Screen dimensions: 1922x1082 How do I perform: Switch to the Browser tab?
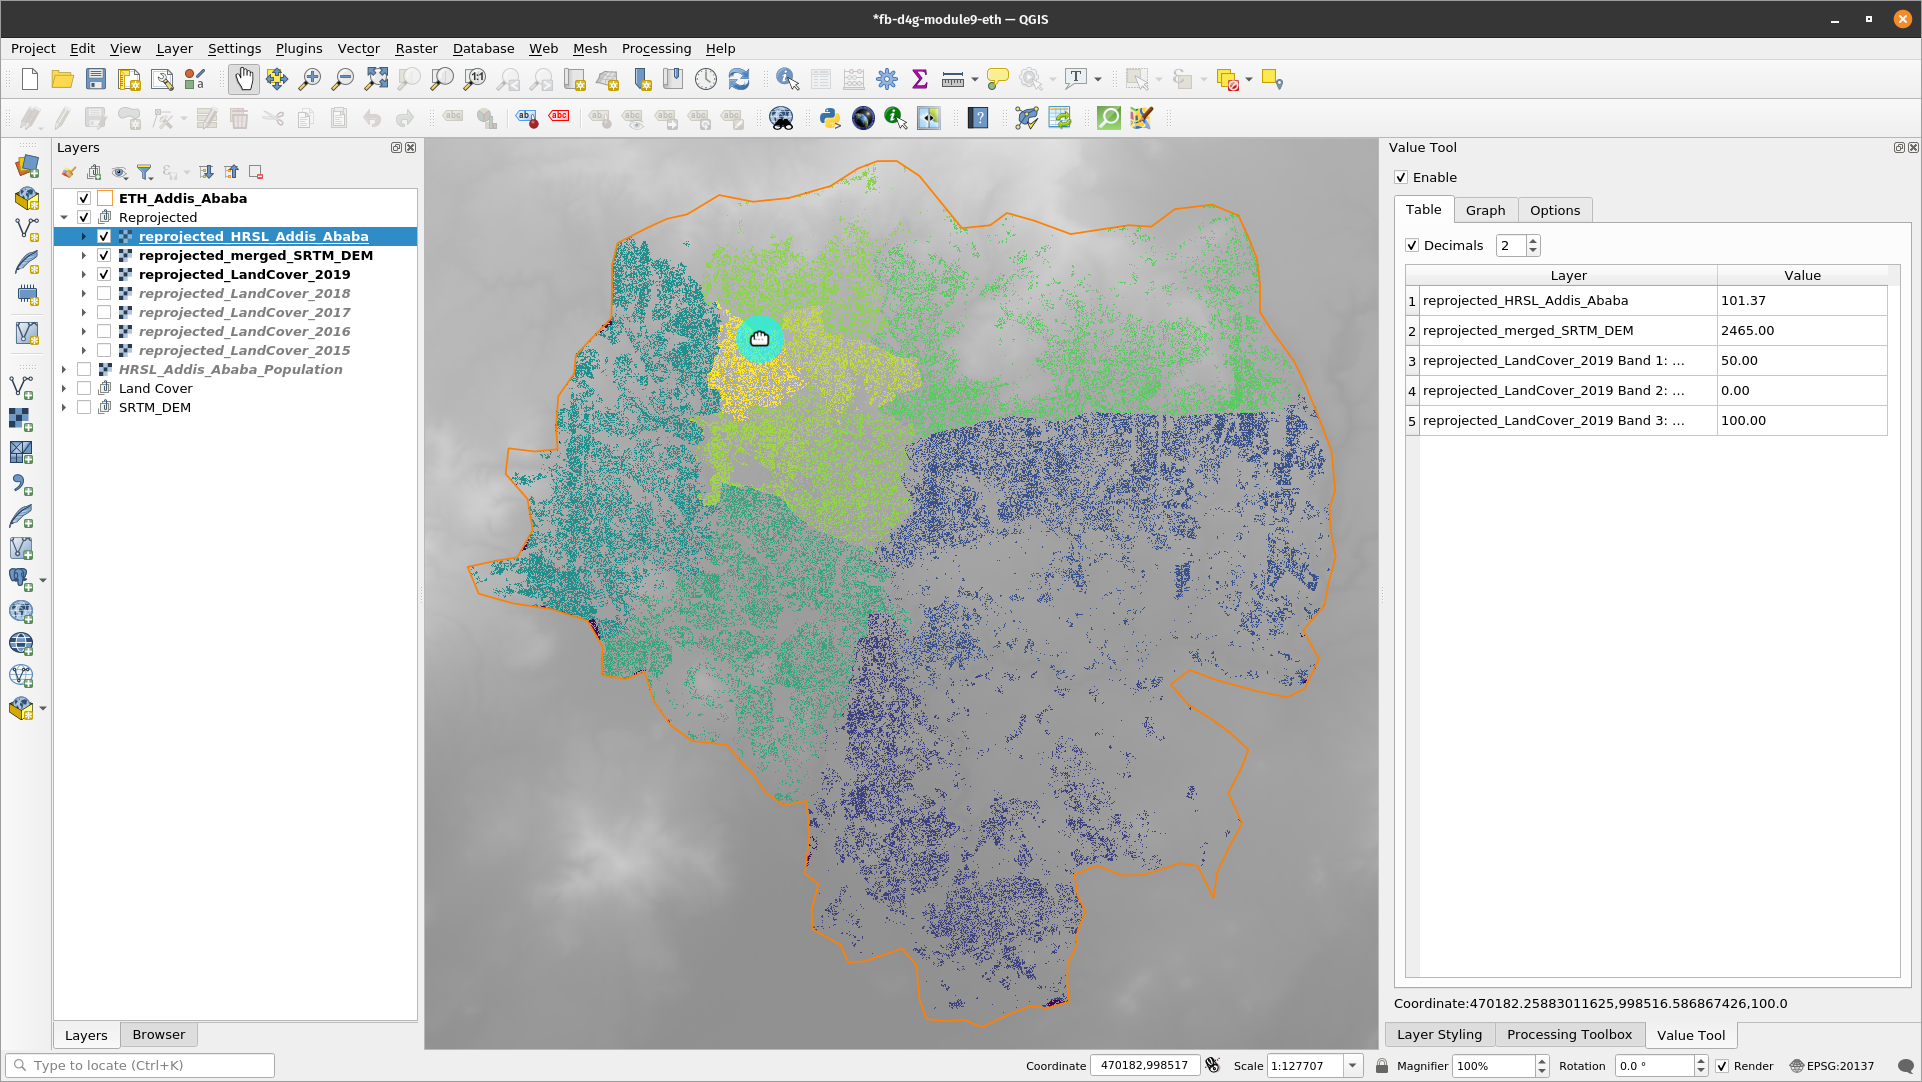pos(158,1035)
